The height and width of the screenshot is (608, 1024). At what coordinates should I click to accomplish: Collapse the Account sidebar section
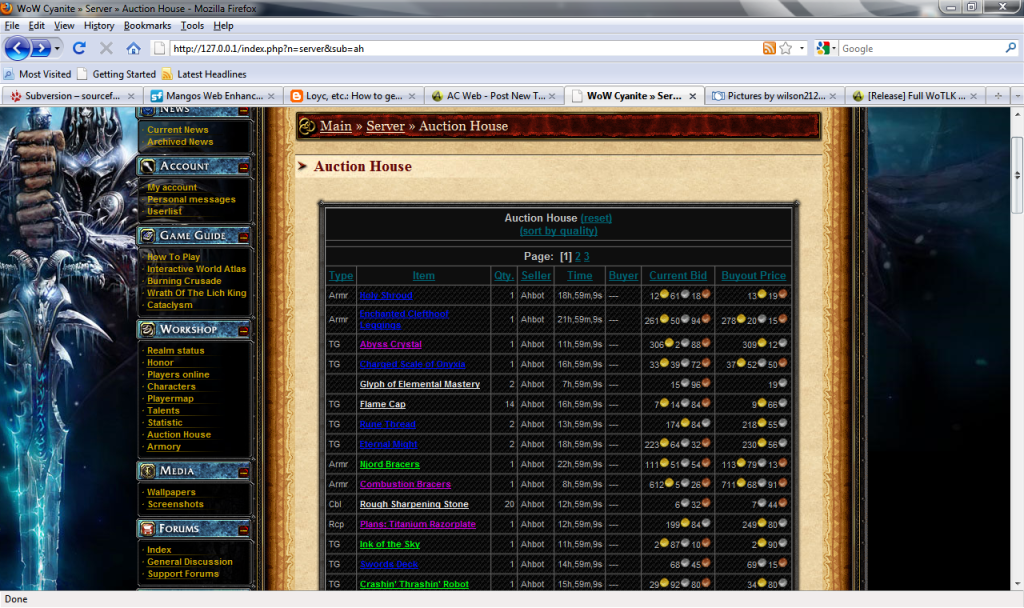coord(244,166)
